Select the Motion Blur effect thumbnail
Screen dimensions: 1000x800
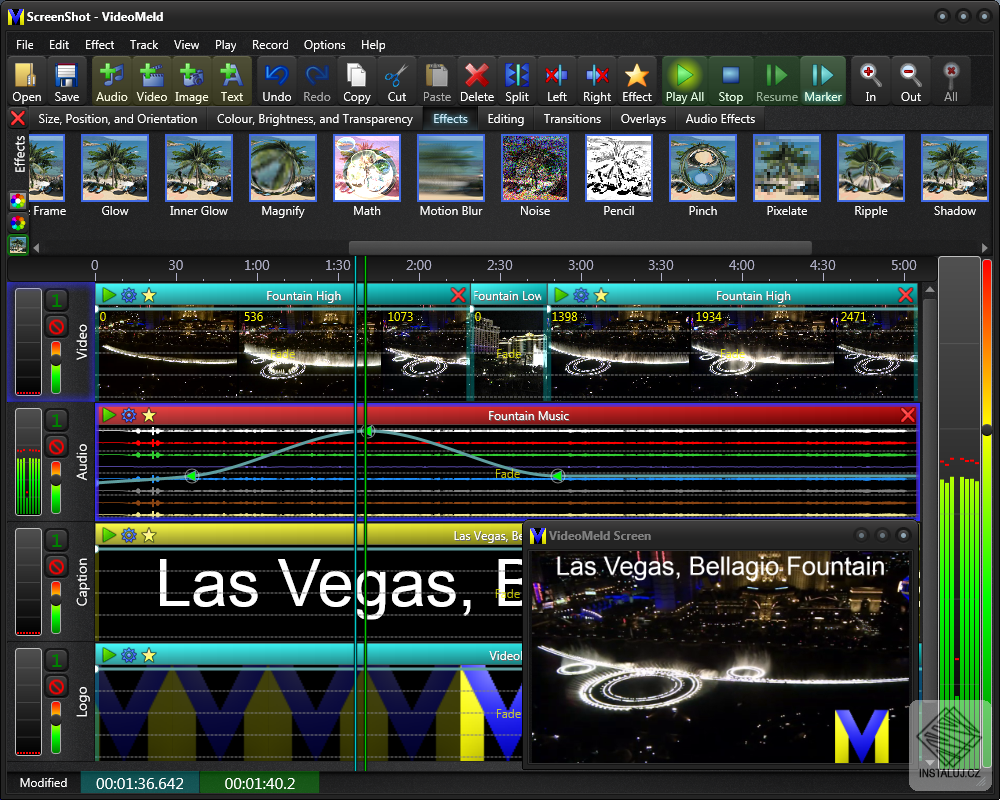pyautogui.click(x=451, y=168)
